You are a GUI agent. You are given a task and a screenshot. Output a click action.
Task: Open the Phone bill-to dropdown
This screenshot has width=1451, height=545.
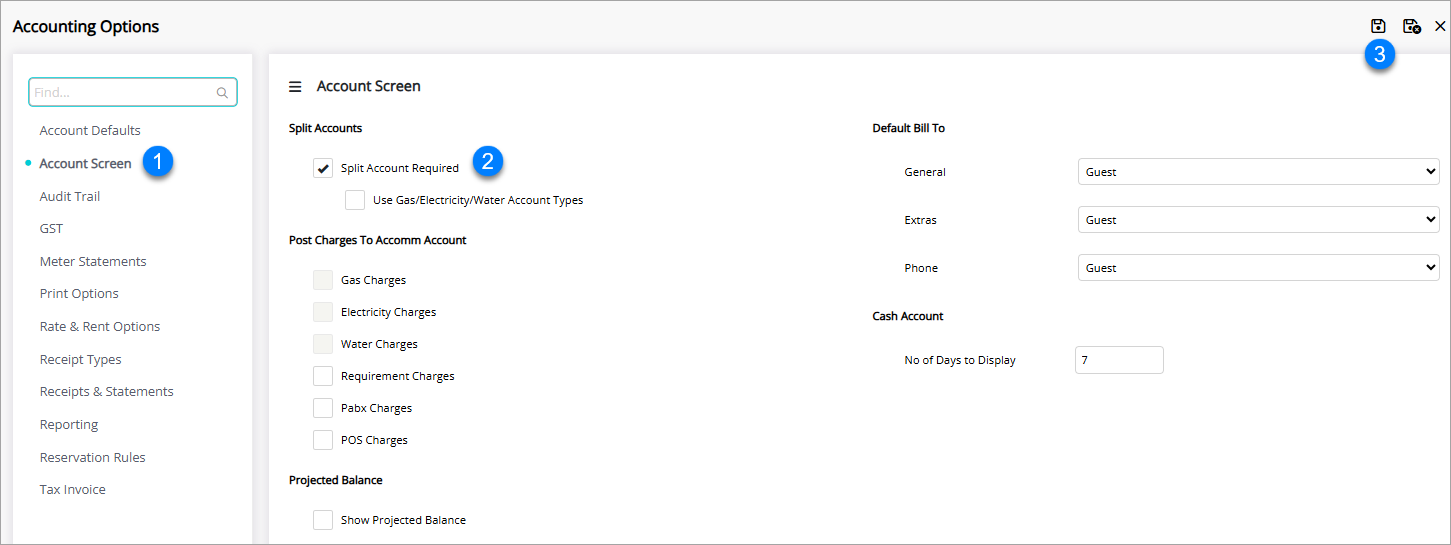click(1258, 268)
